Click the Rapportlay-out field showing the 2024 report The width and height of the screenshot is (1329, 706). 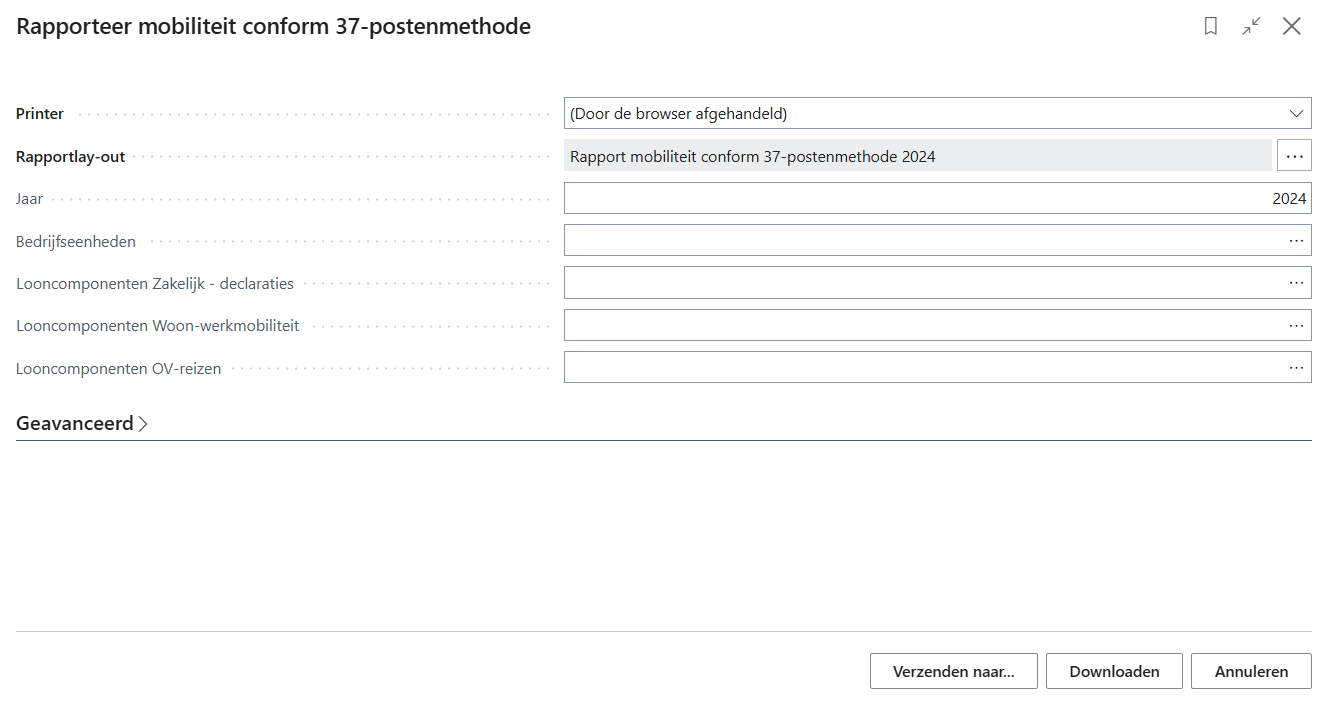pyautogui.click(x=916, y=156)
